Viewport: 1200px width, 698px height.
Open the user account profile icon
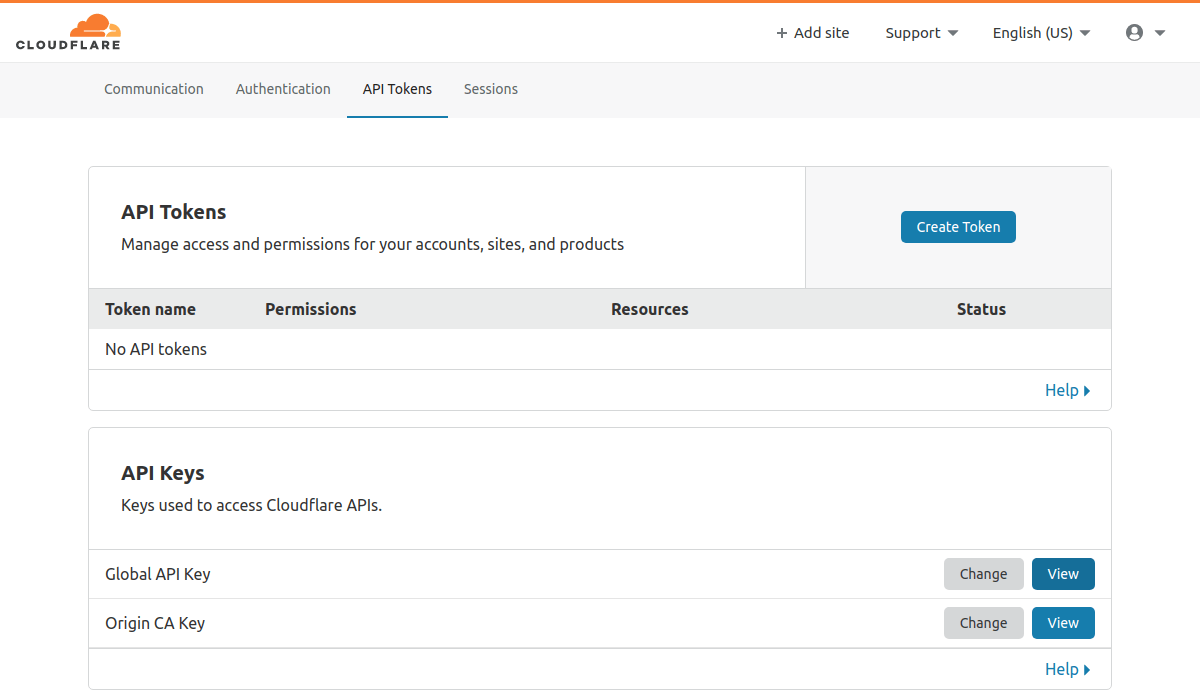point(1134,33)
